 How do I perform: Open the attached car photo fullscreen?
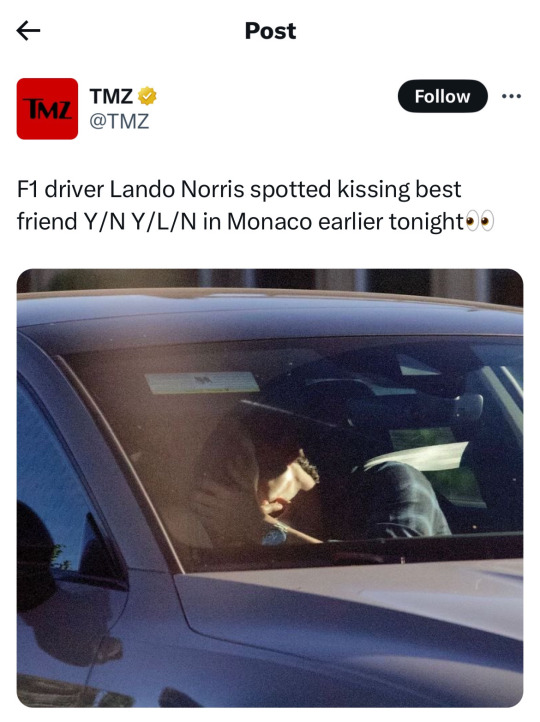pyautogui.click(x=270, y=488)
